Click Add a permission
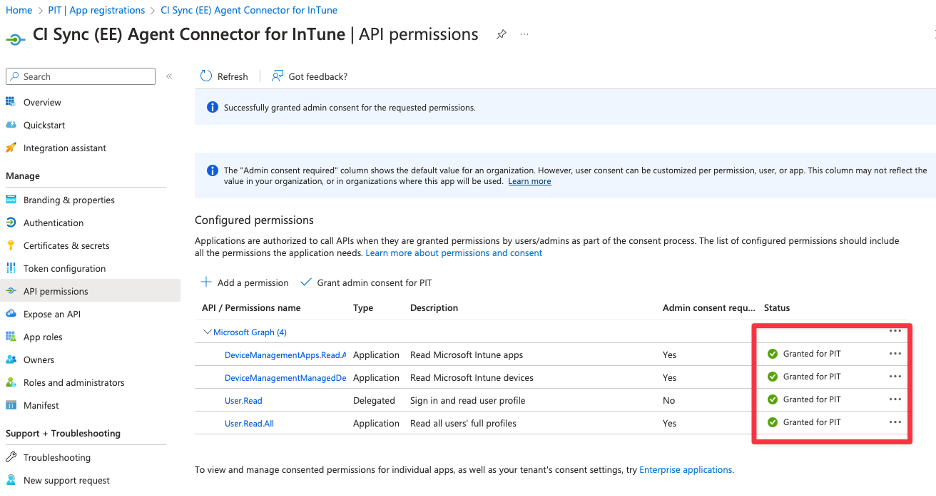The width and height of the screenshot is (936, 496). [253, 282]
